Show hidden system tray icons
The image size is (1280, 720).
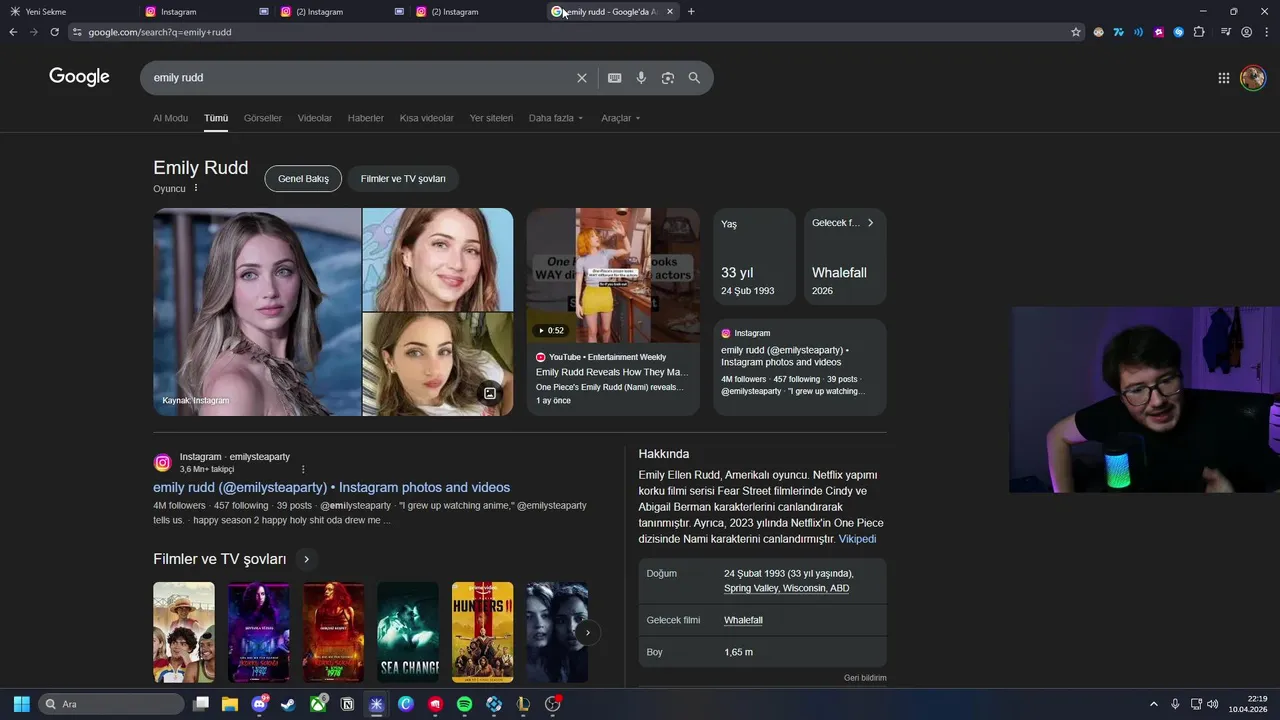pos(1153,704)
